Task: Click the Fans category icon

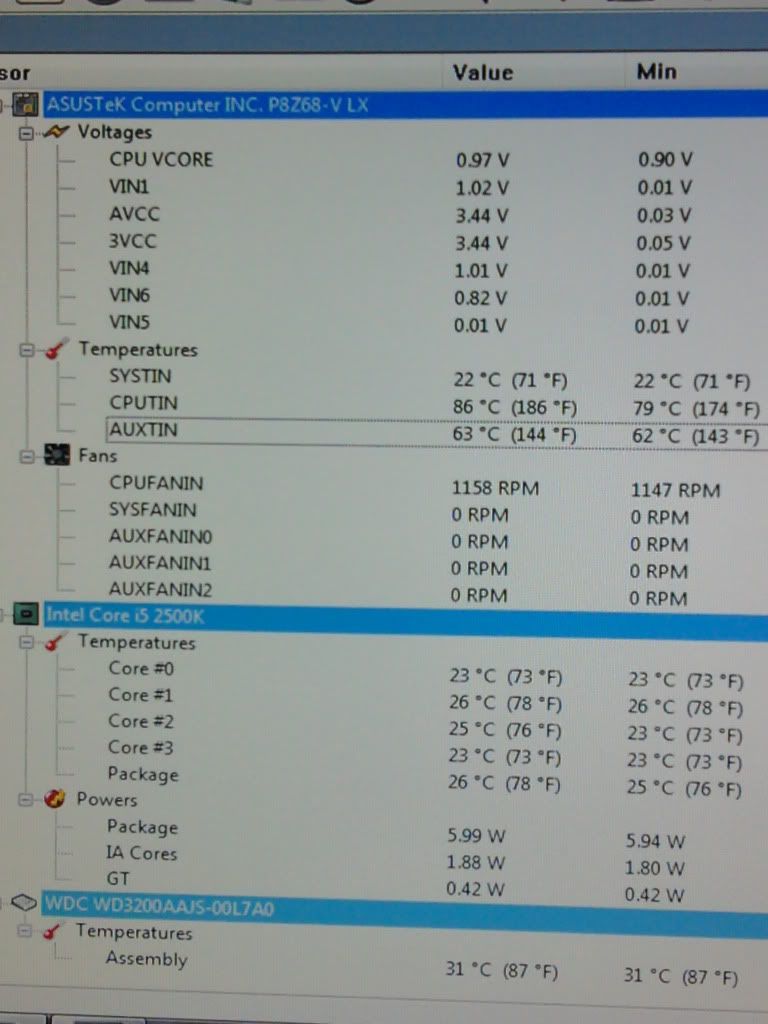Action: (x=56, y=455)
